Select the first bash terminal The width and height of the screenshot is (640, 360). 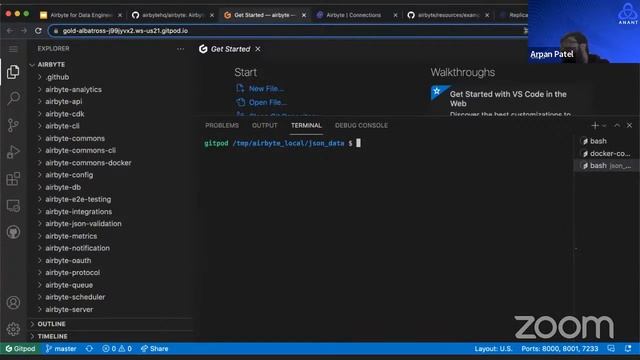pyautogui.click(x=606, y=141)
